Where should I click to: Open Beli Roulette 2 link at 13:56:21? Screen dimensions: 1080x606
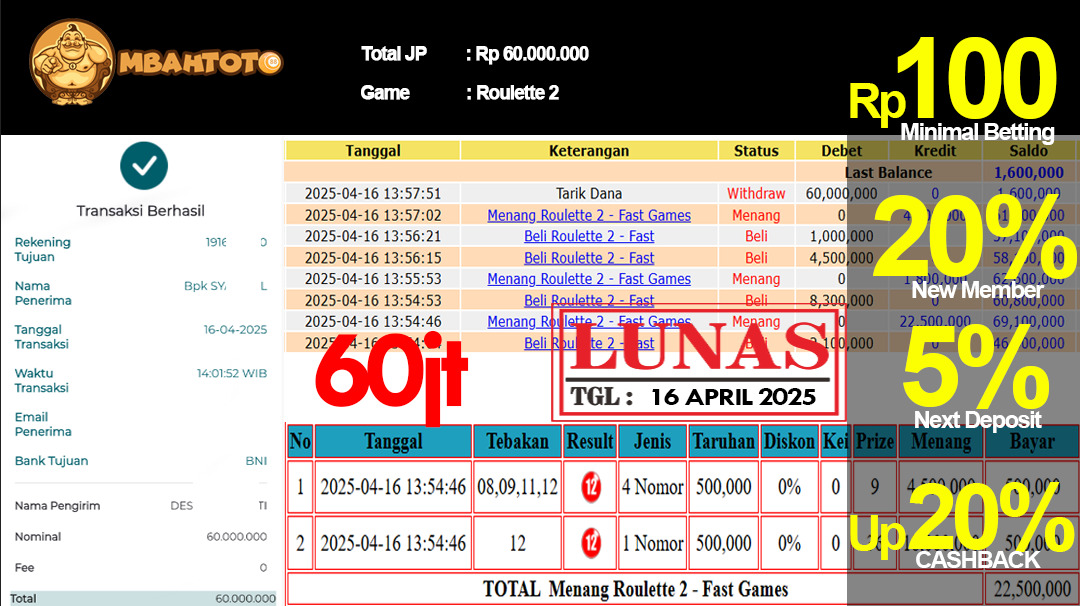pyautogui.click(x=589, y=236)
